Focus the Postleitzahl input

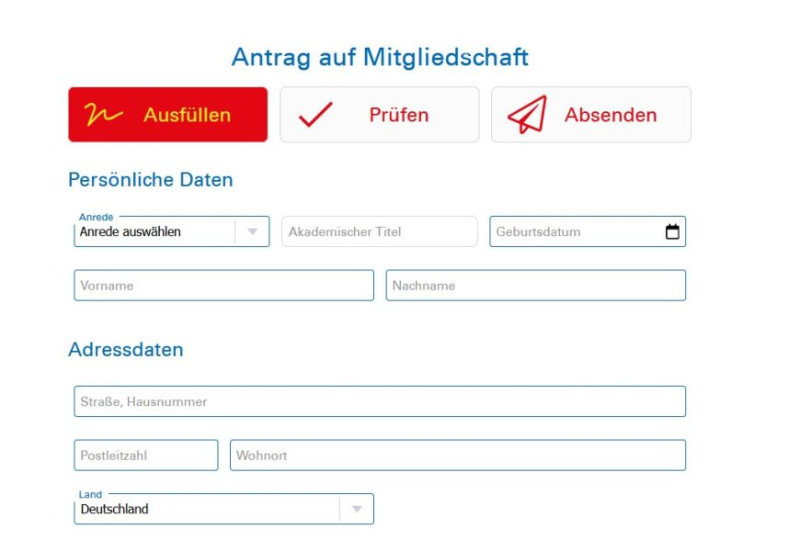point(145,455)
